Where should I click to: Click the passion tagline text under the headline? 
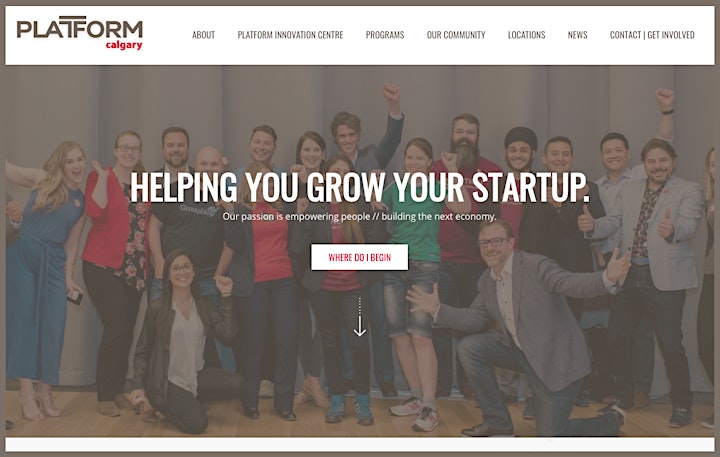click(x=360, y=216)
